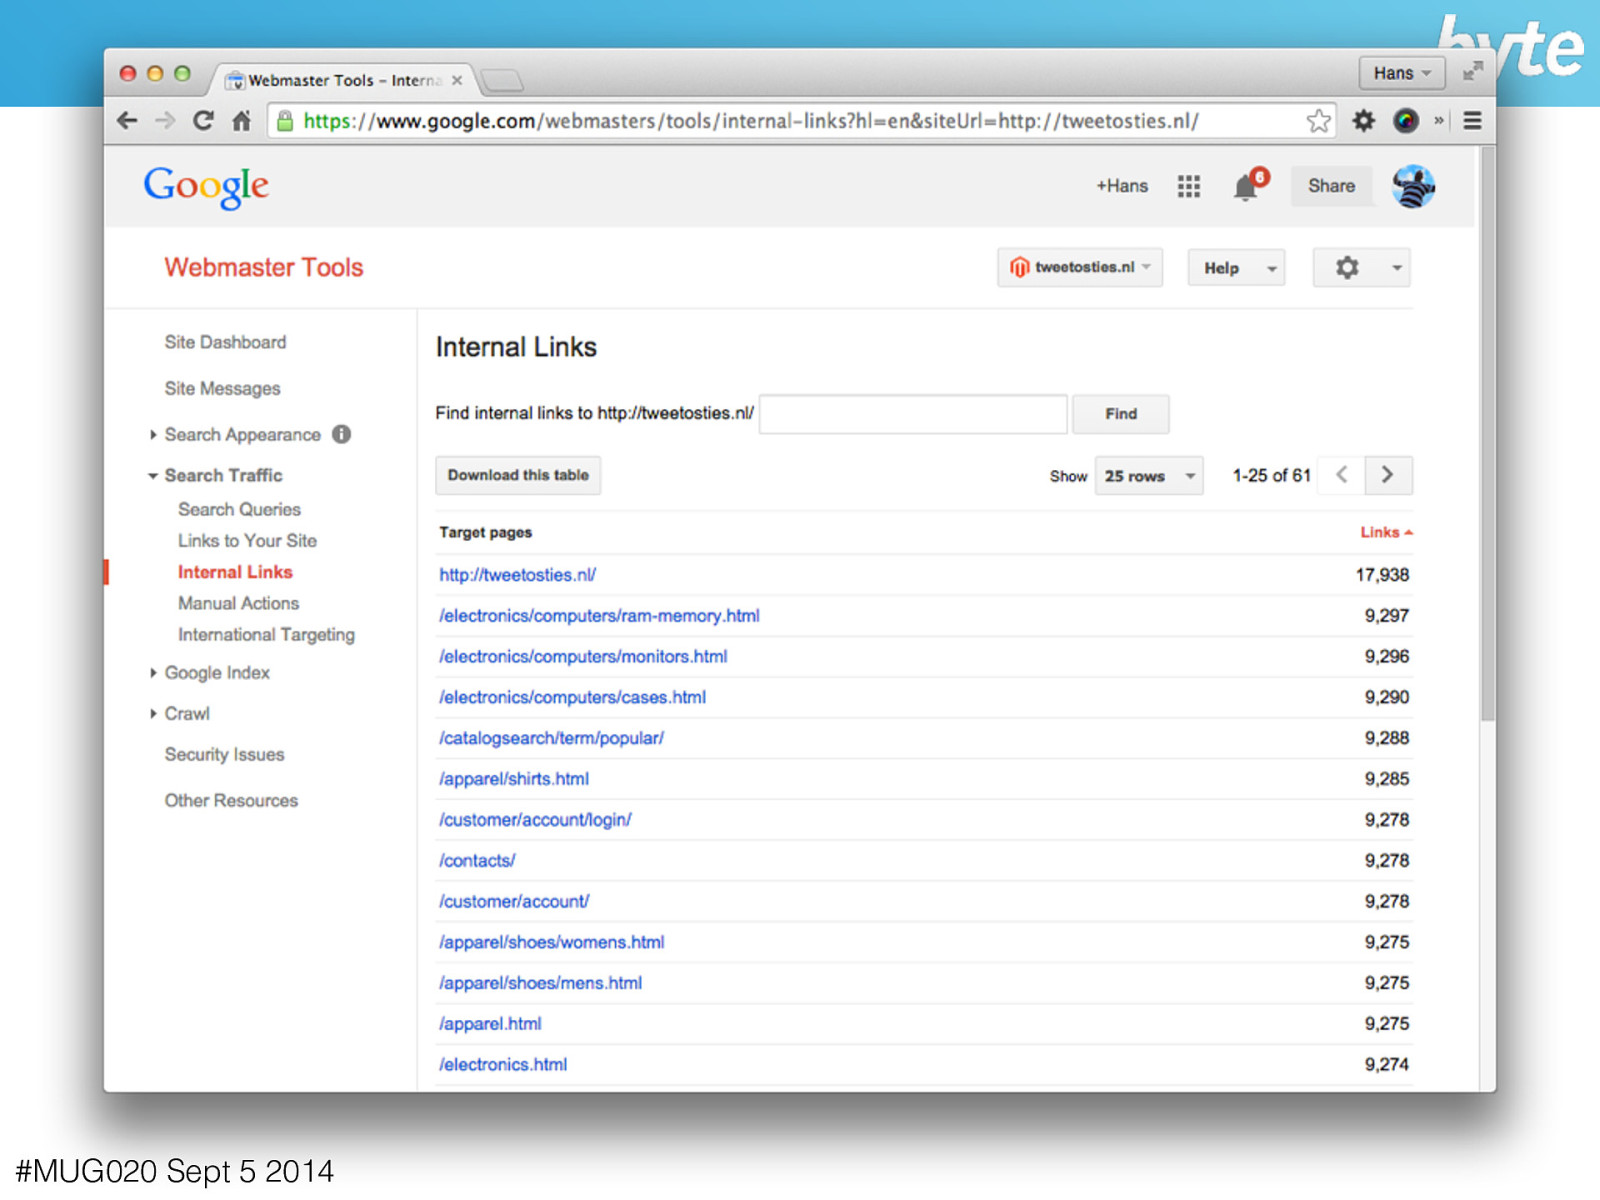Screen dimensions: 1600x1200
Task: Go back with the browser back arrow
Action: pyautogui.click(x=127, y=121)
